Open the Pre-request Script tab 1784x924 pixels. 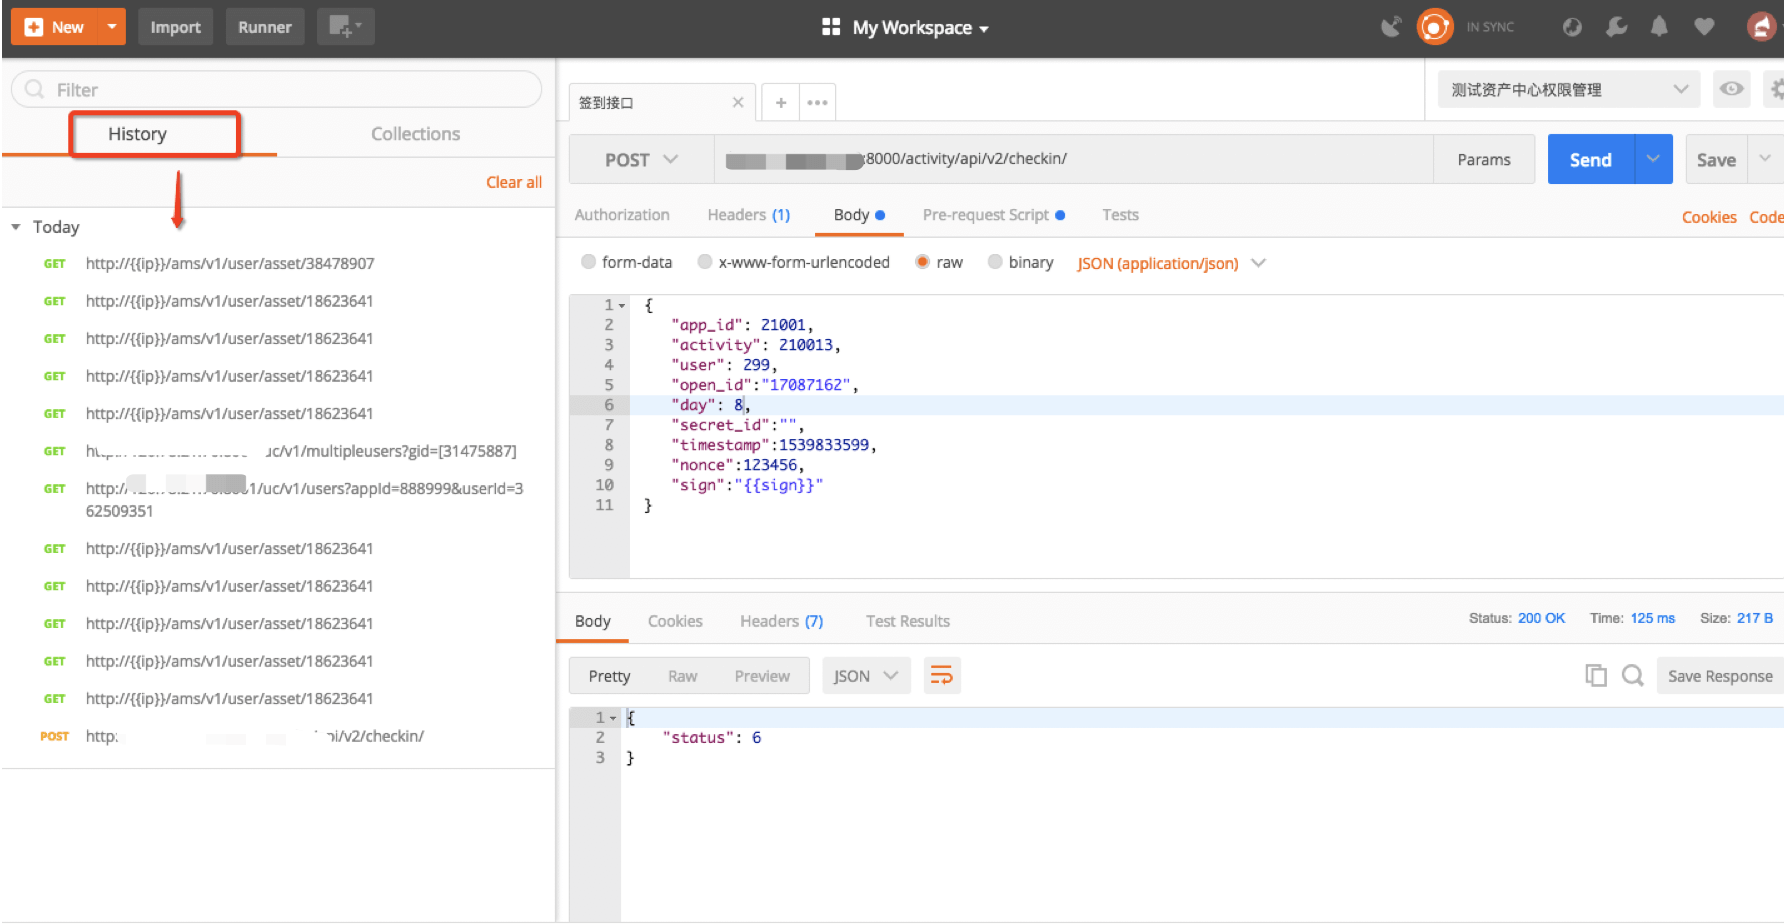tap(985, 215)
